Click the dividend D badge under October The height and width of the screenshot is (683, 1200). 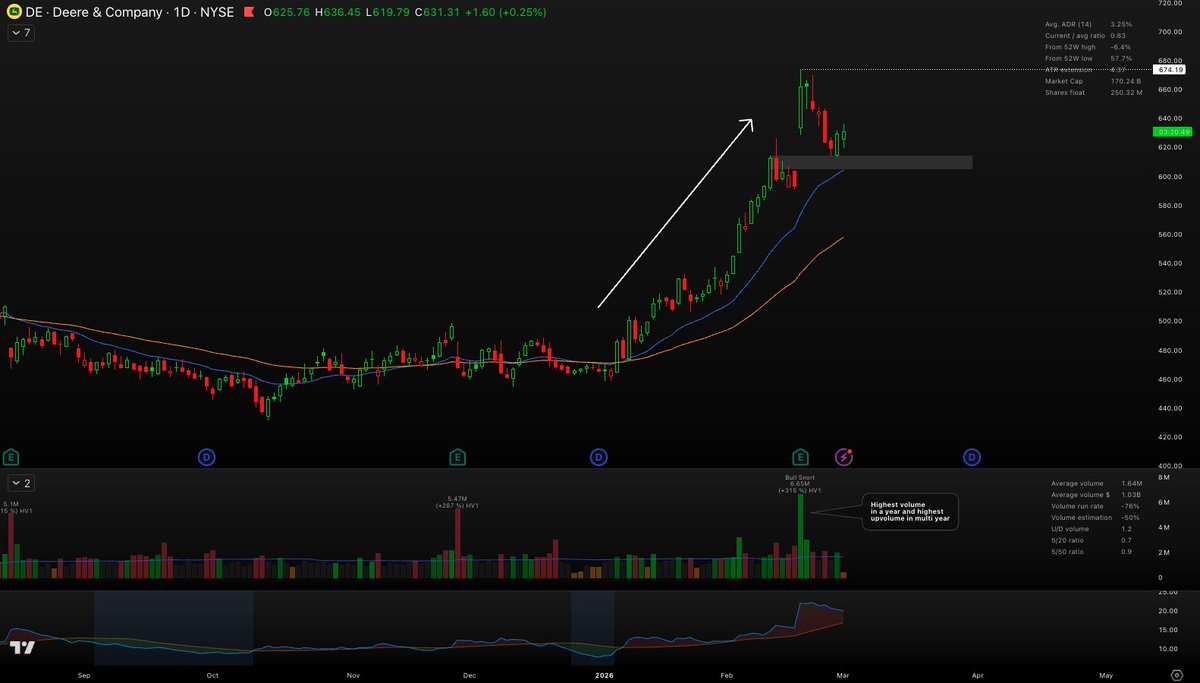tap(206, 456)
